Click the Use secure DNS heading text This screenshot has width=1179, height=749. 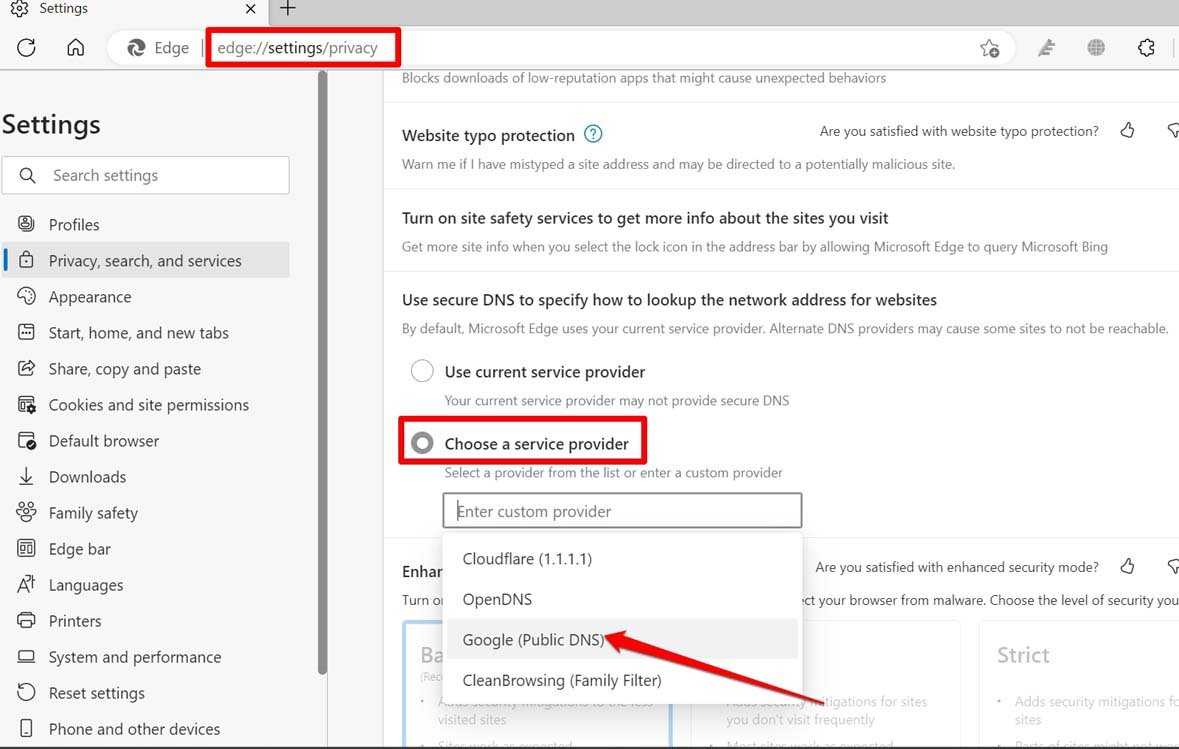coord(669,300)
